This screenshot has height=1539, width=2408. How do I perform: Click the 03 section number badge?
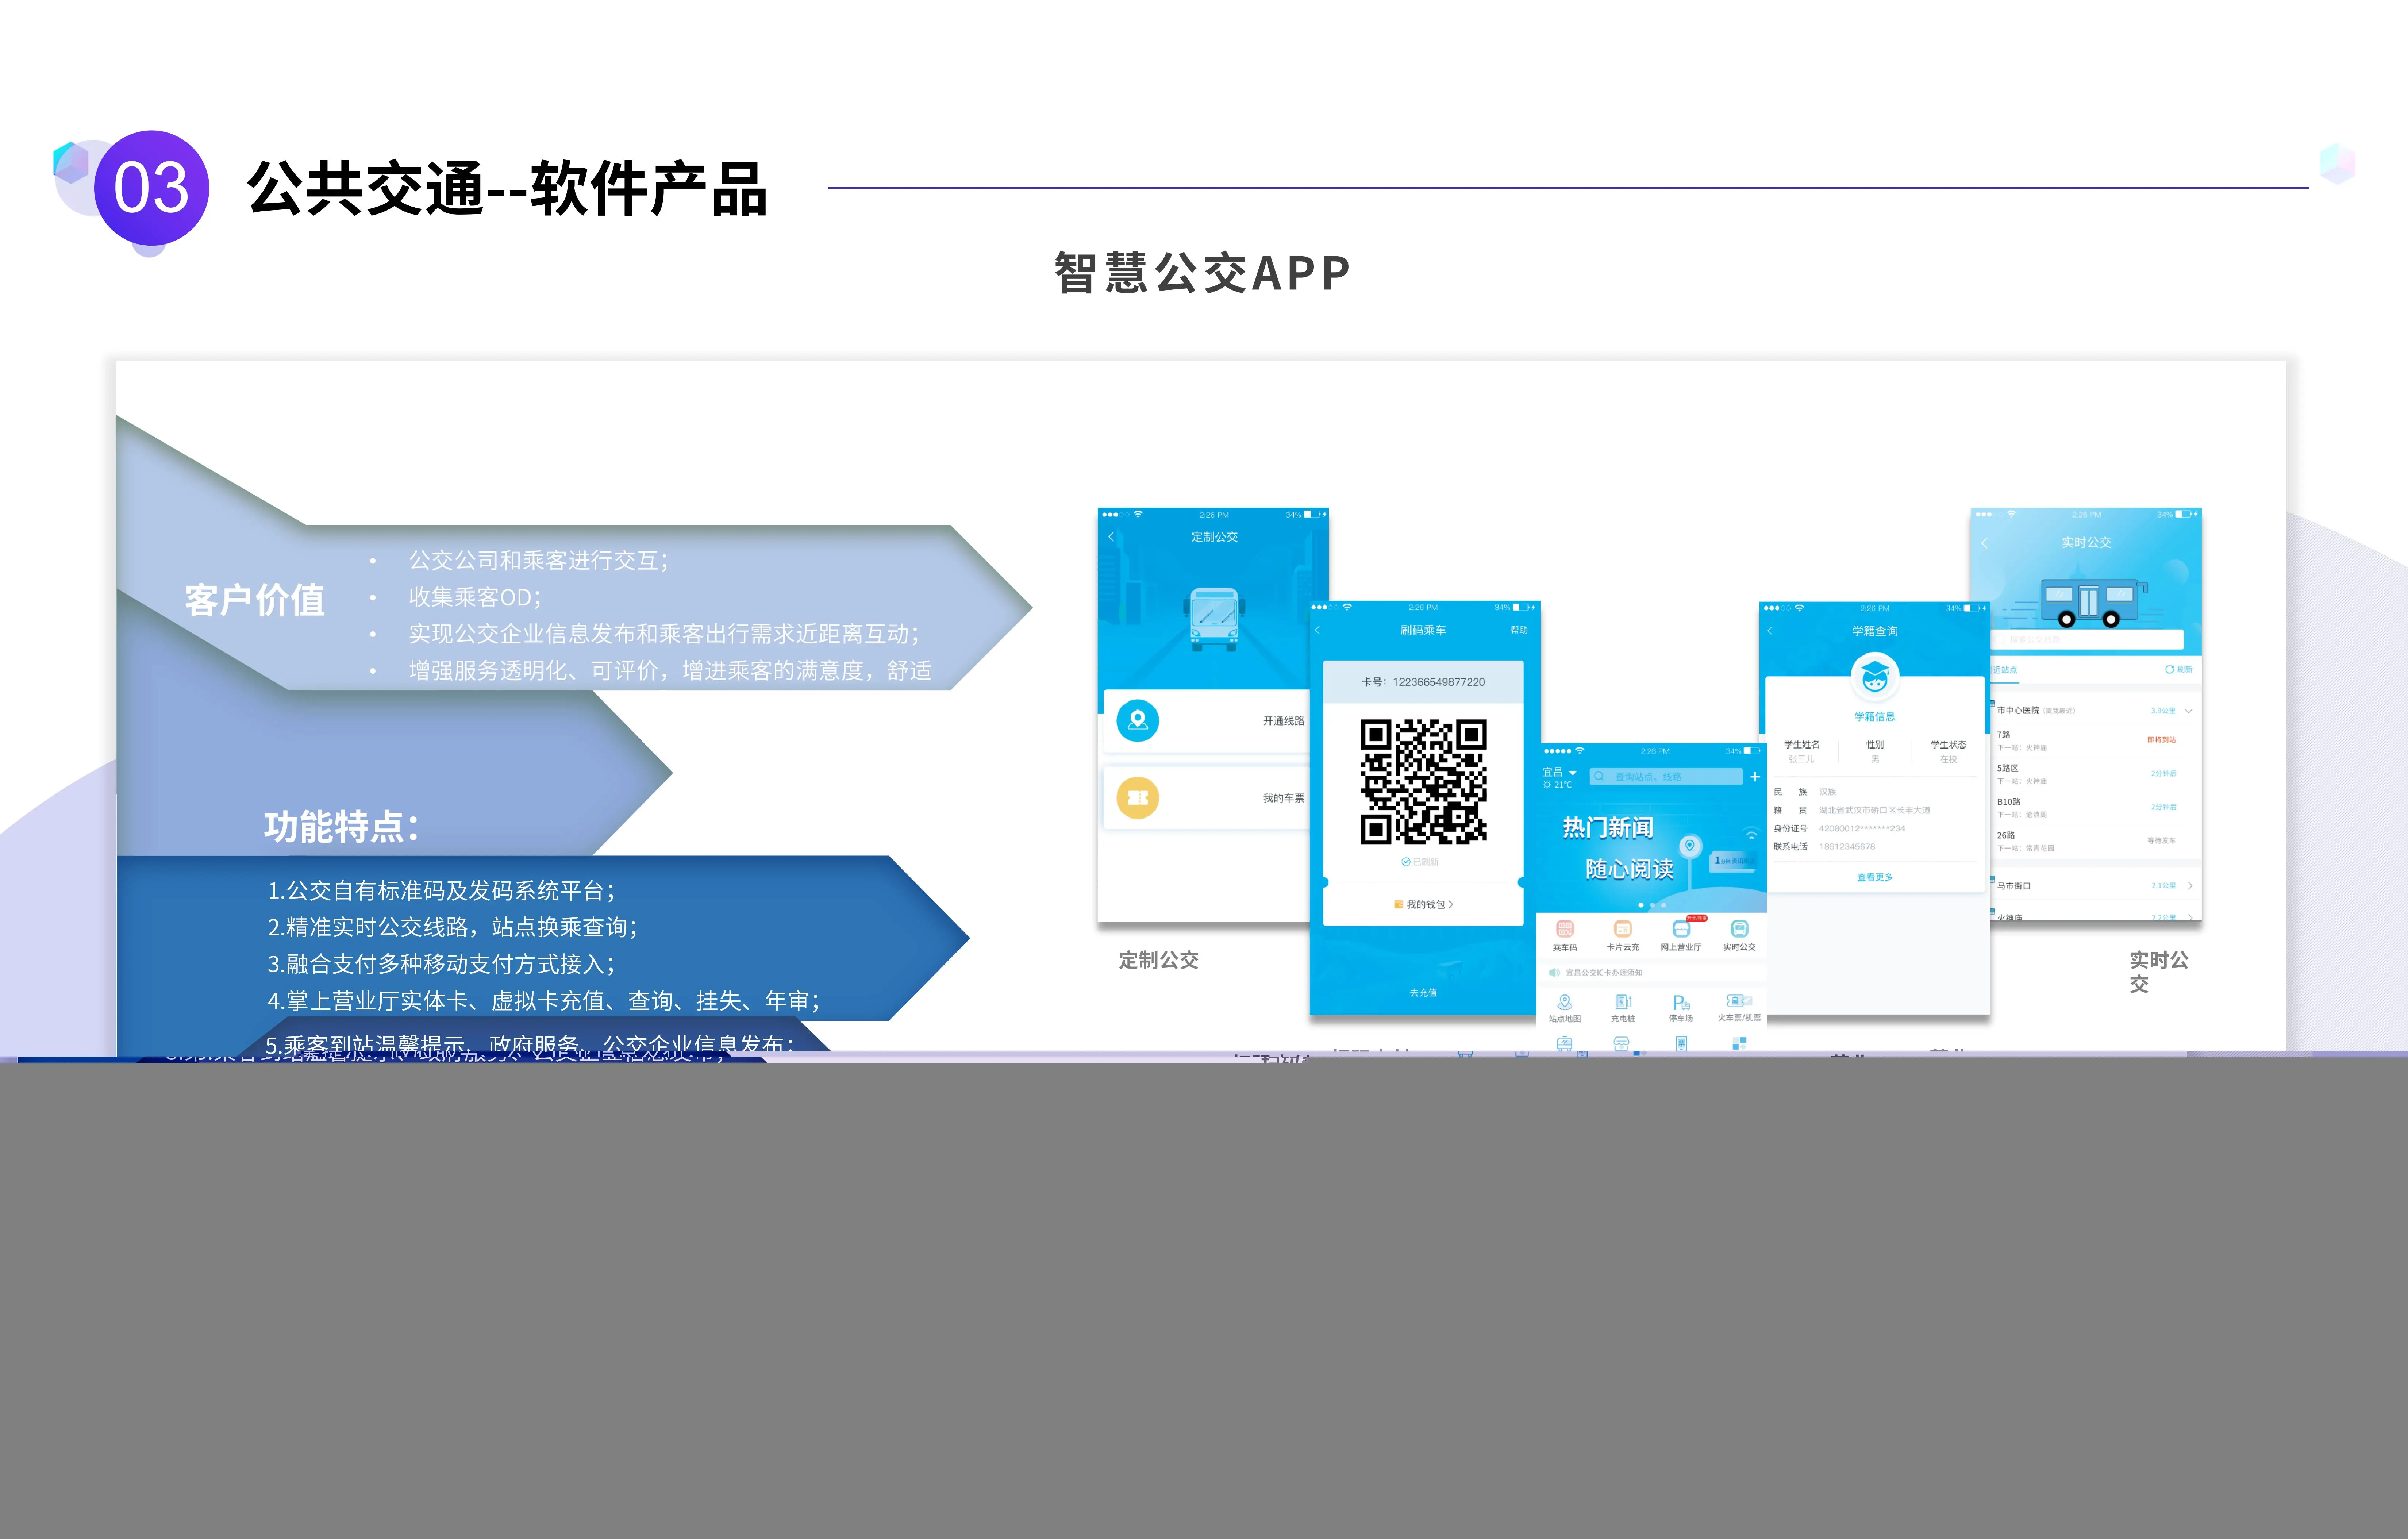pyautogui.click(x=151, y=188)
